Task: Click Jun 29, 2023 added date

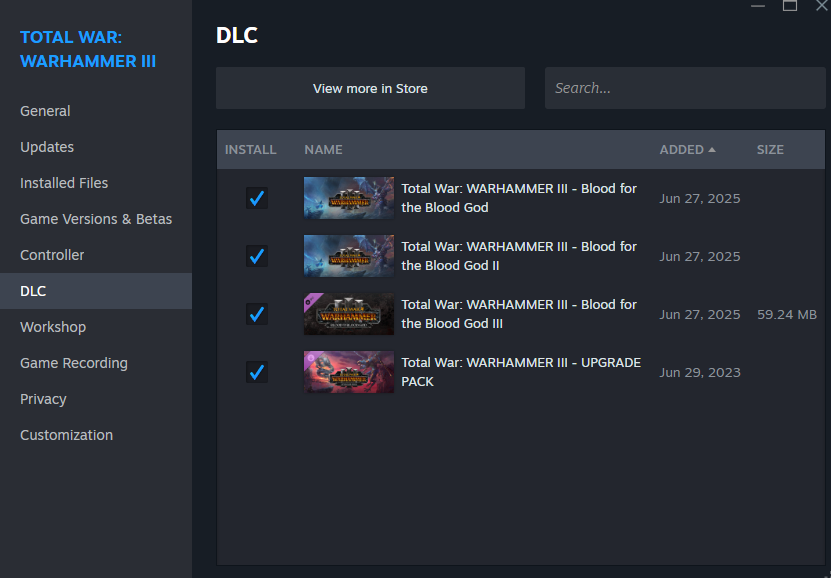Action: click(700, 373)
